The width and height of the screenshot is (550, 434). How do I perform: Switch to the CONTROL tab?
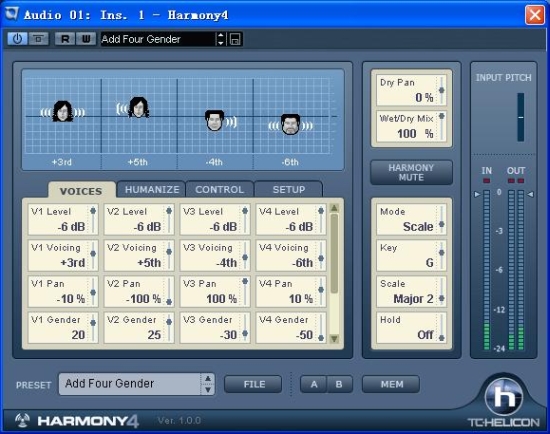[220, 189]
